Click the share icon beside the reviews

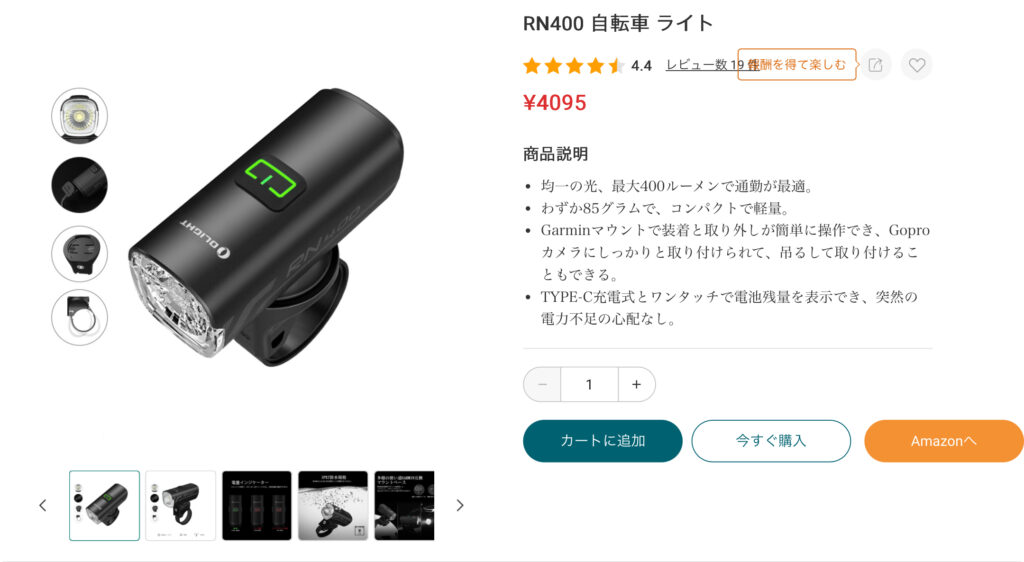coord(875,65)
